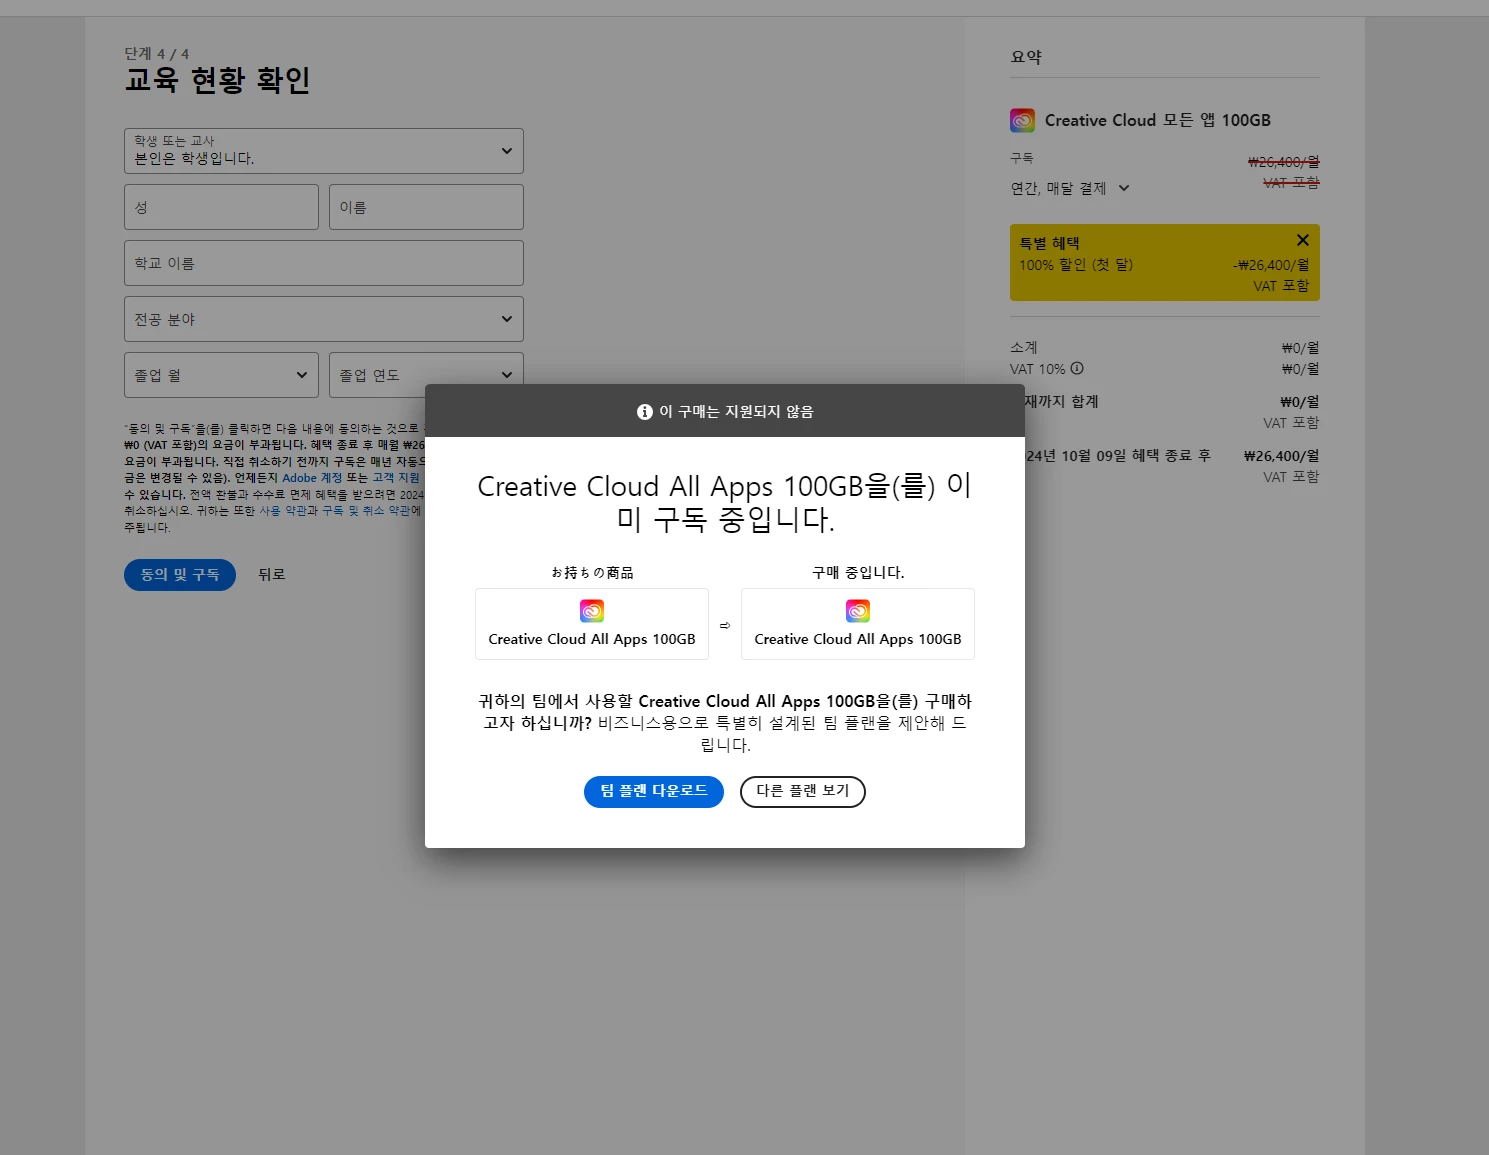The height and width of the screenshot is (1155, 1489).
Task: Click the 학교 이름 input field
Action: [324, 263]
